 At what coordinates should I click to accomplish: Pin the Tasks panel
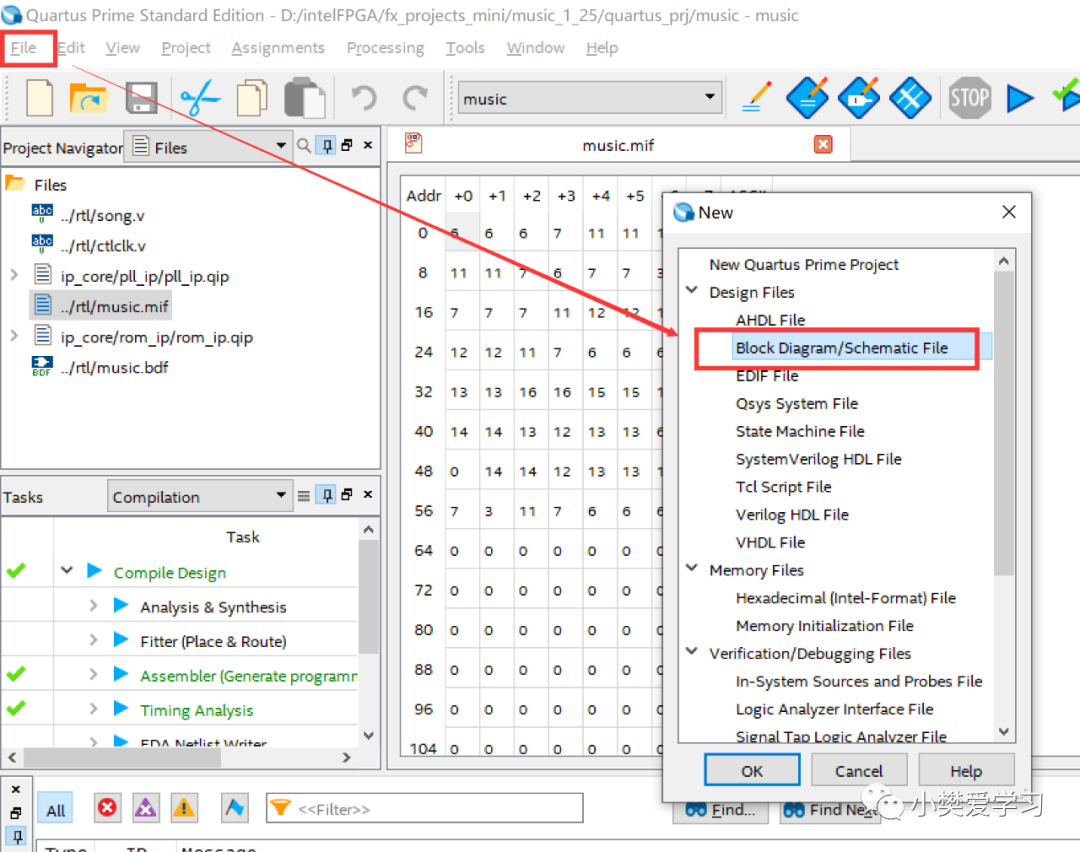point(326,495)
